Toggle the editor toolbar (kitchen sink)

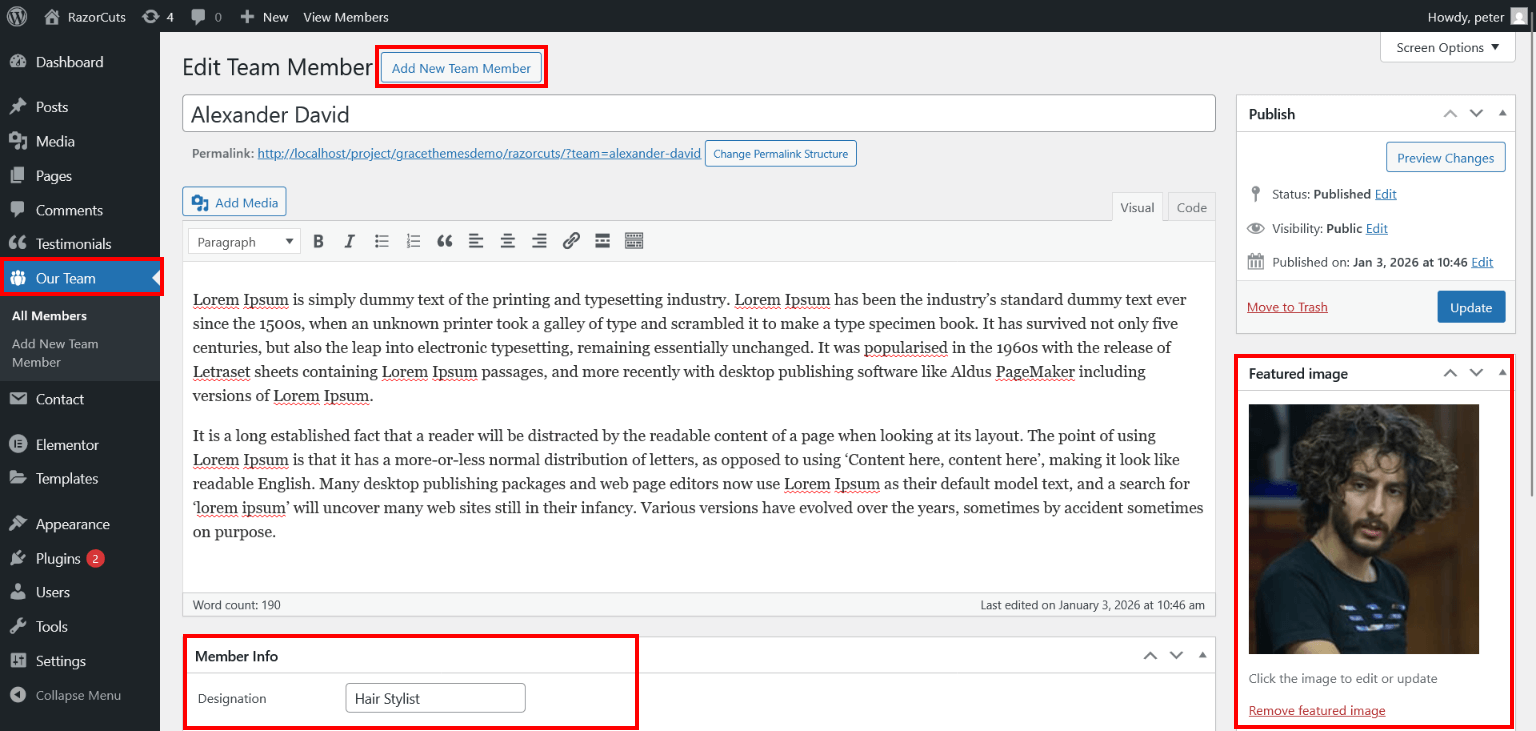point(634,241)
